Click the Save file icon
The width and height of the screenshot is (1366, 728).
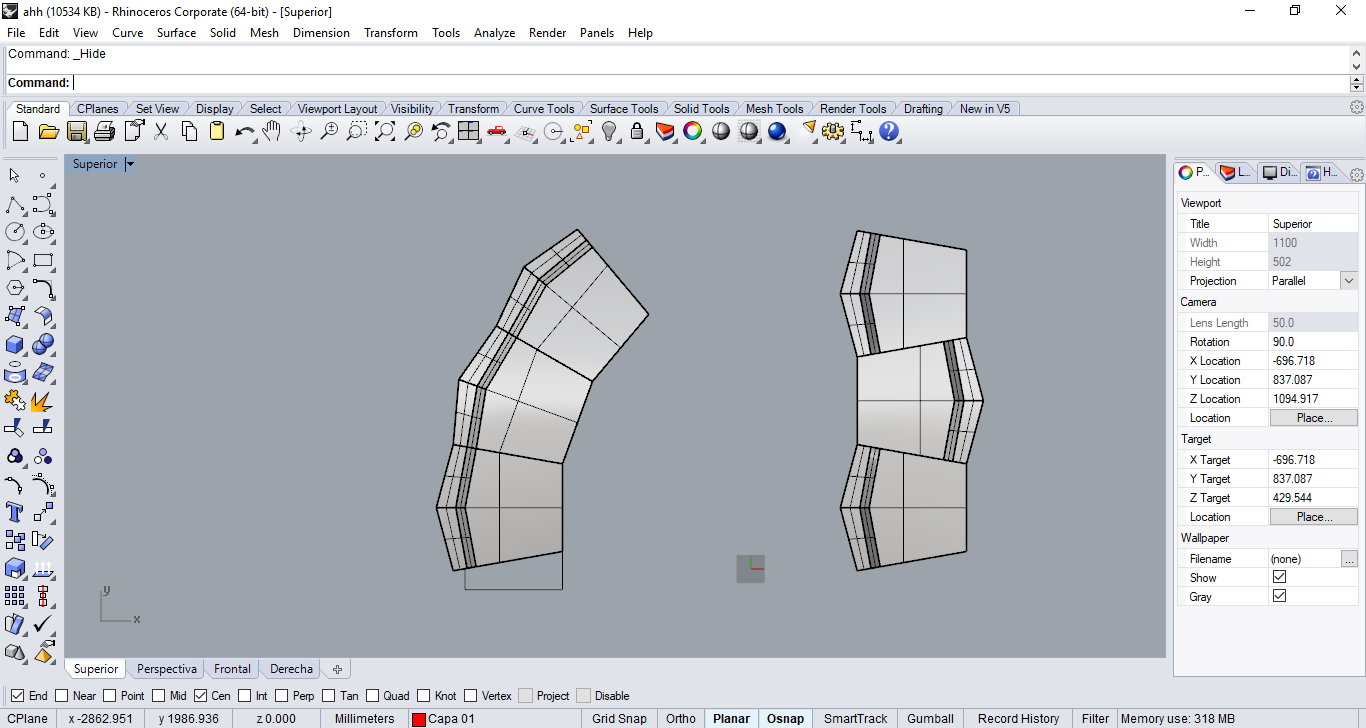point(77,131)
